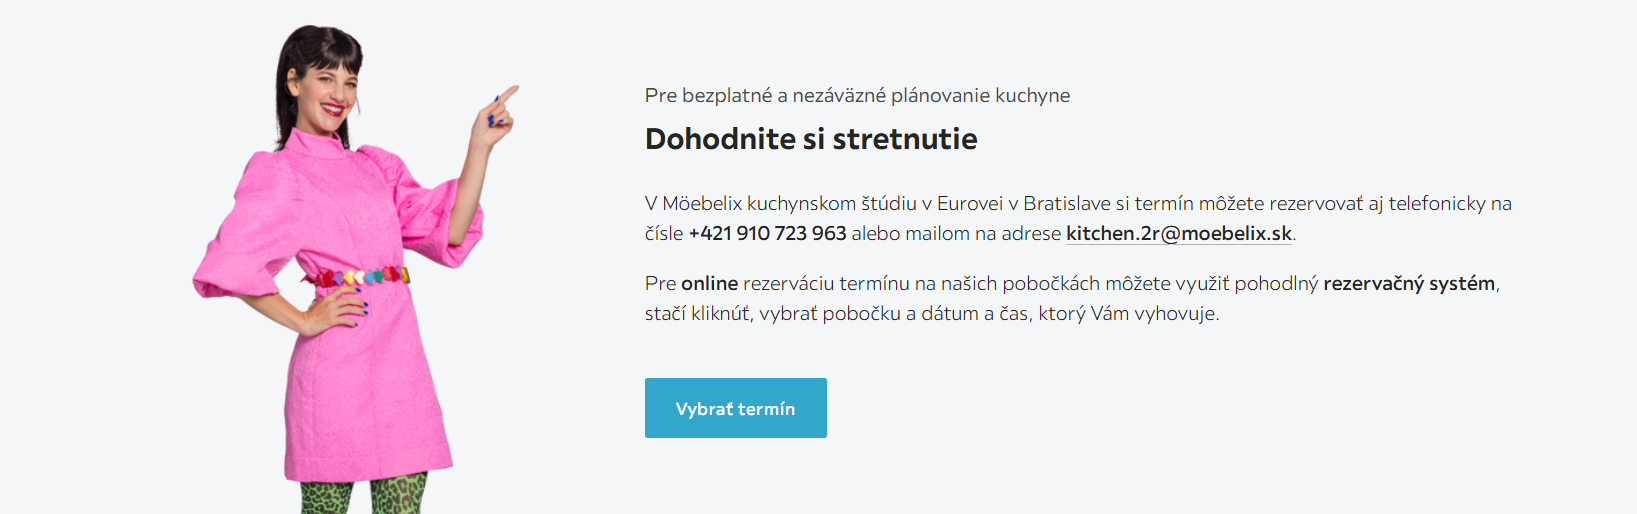Click the phone number +421 910 723 963
Screen dimensions: 1637x514
click(767, 234)
